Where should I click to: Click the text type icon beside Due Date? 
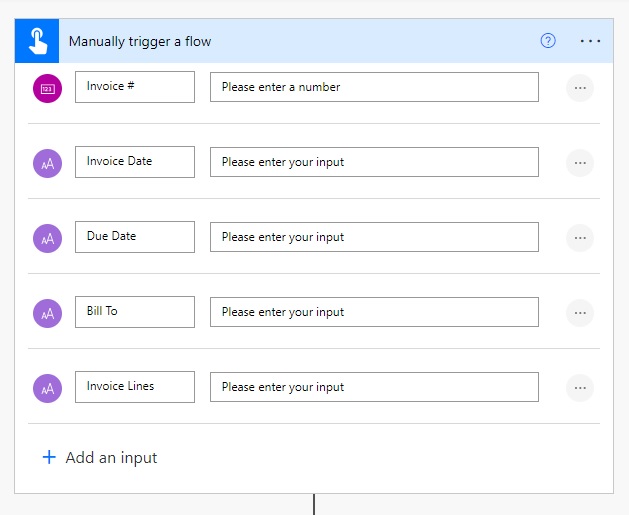47,238
